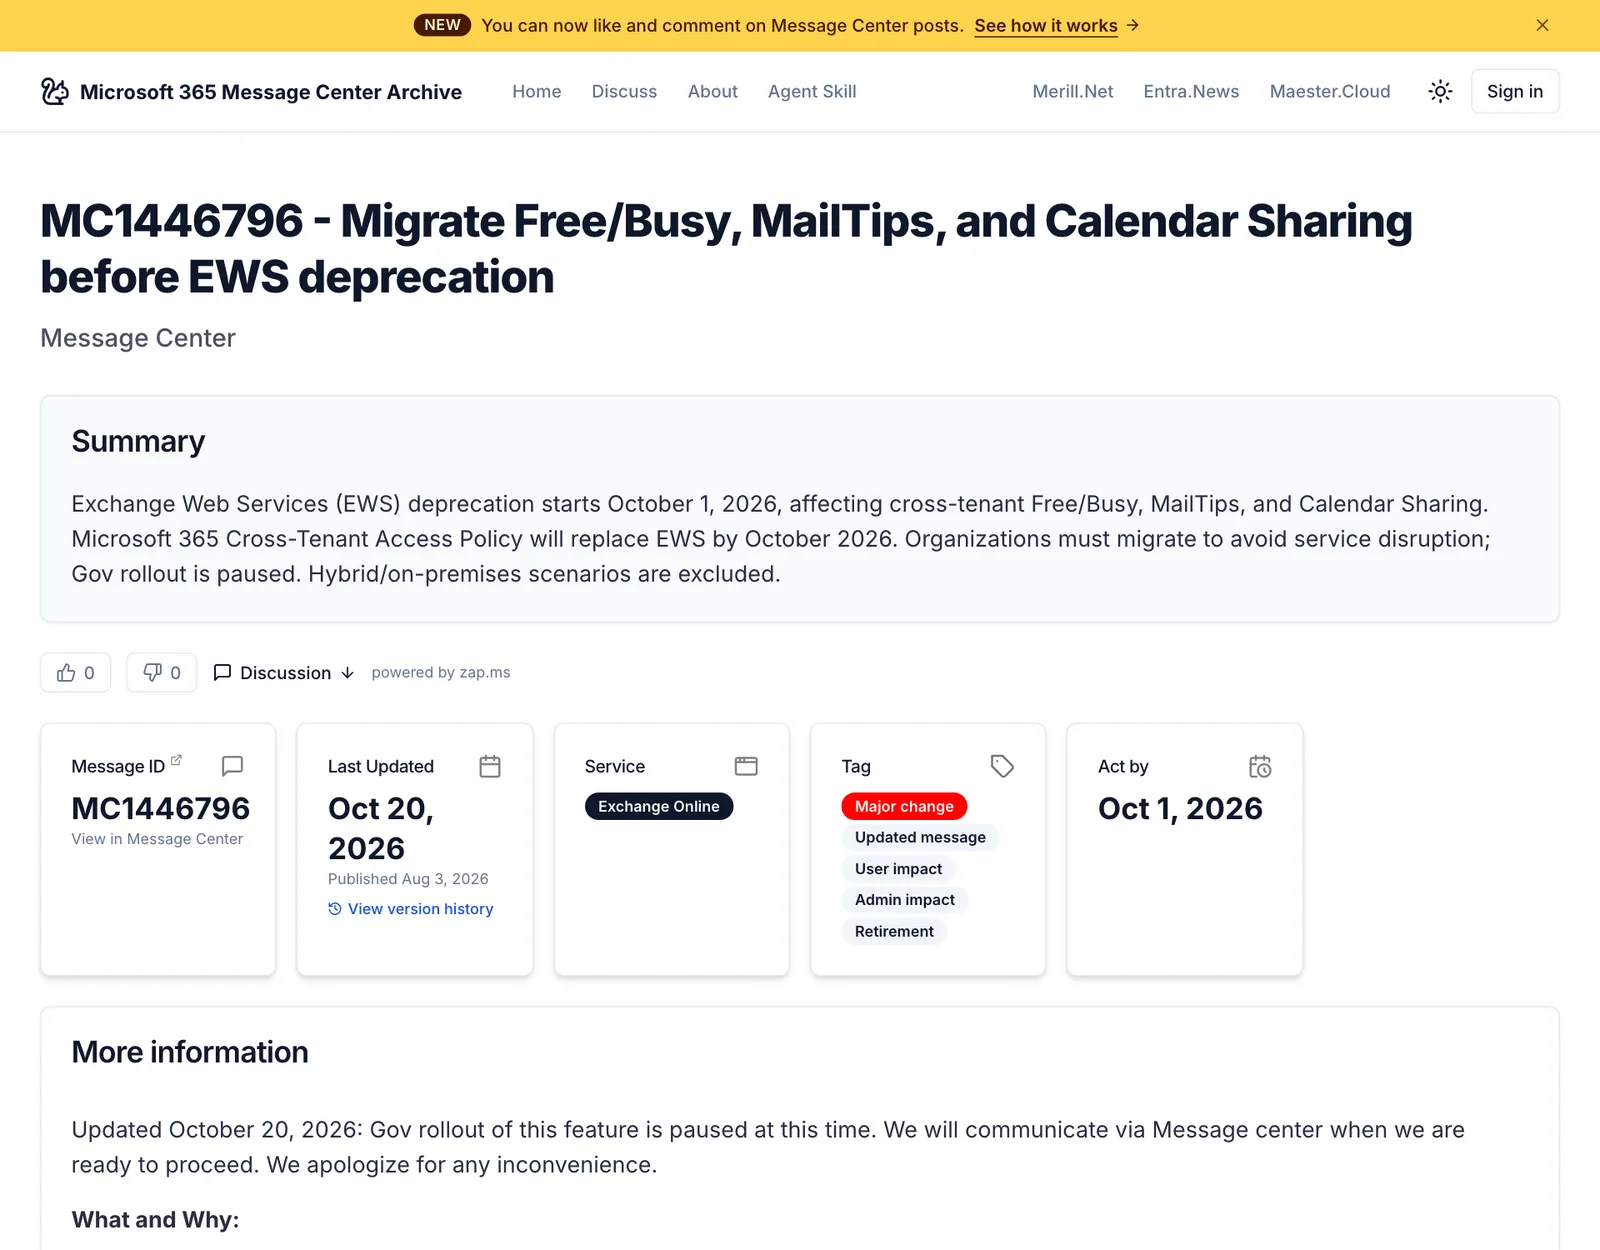1600x1250 pixels.
Task: Click the calendar-clock icon in Act by card
Action: click(x=1260, y=766)
